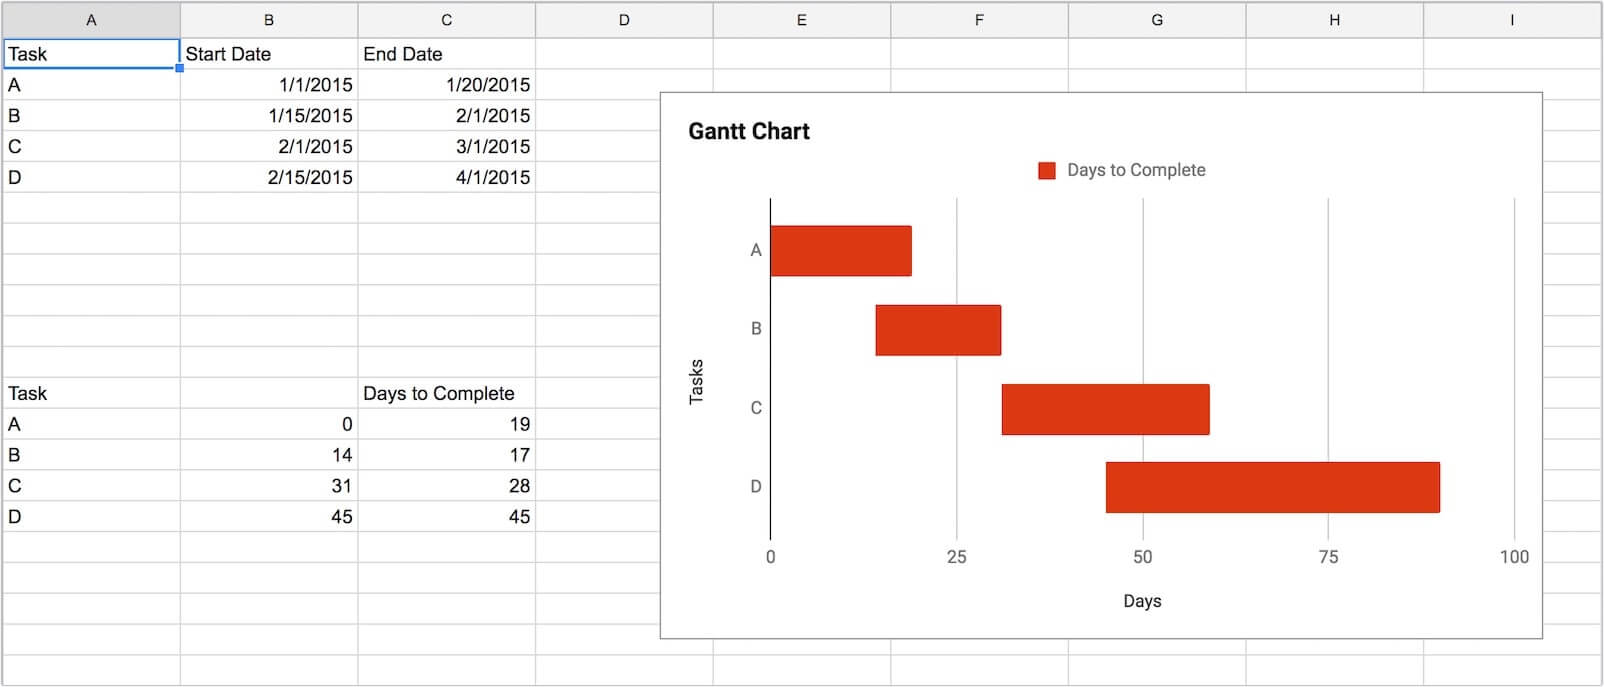Click the axis label 75
Image resolution: width=1604 pixels, height=687 pixels.
coord(1328,557)
